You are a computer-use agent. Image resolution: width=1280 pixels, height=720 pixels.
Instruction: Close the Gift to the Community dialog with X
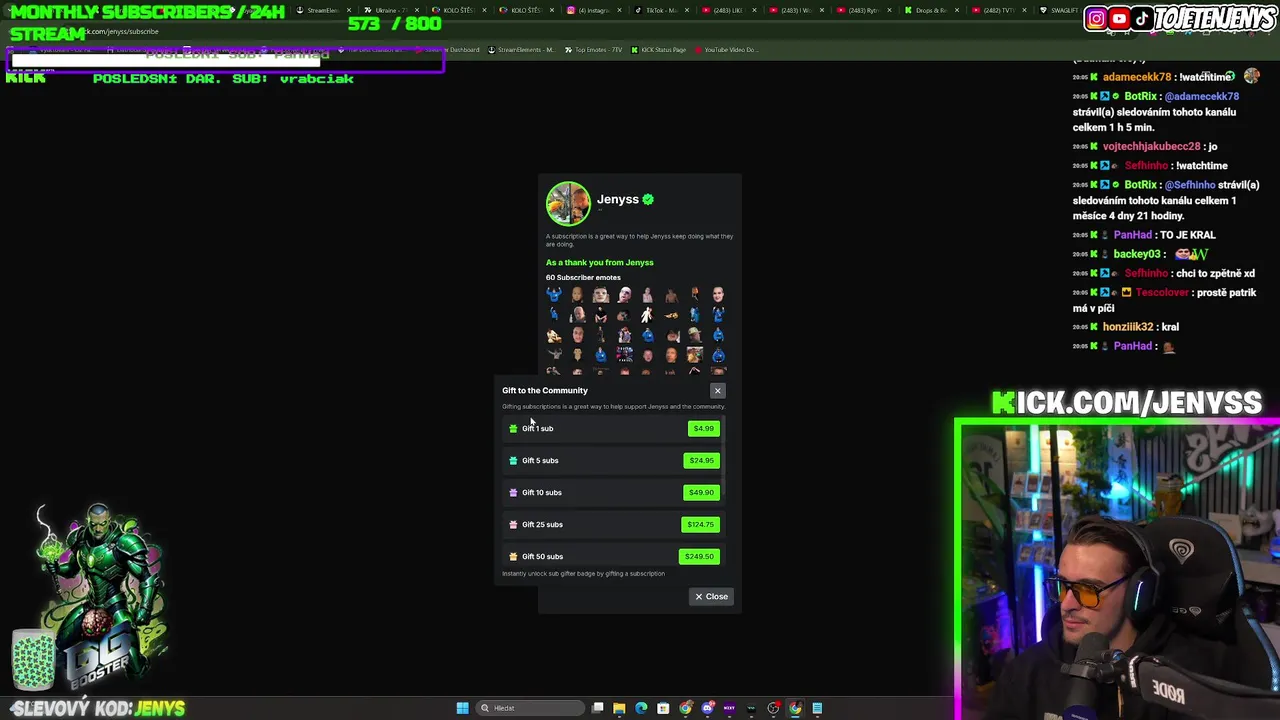tap(717, 391)
